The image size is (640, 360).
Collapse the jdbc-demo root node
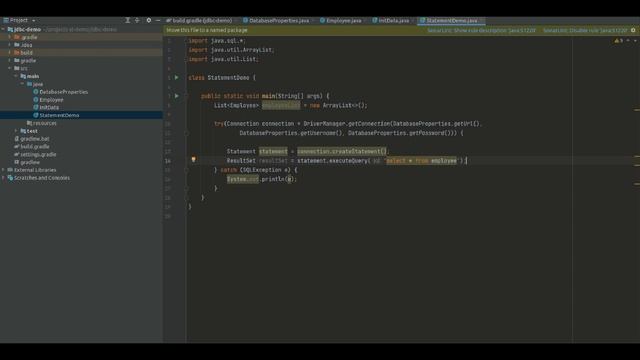click(x=3, y=29)
